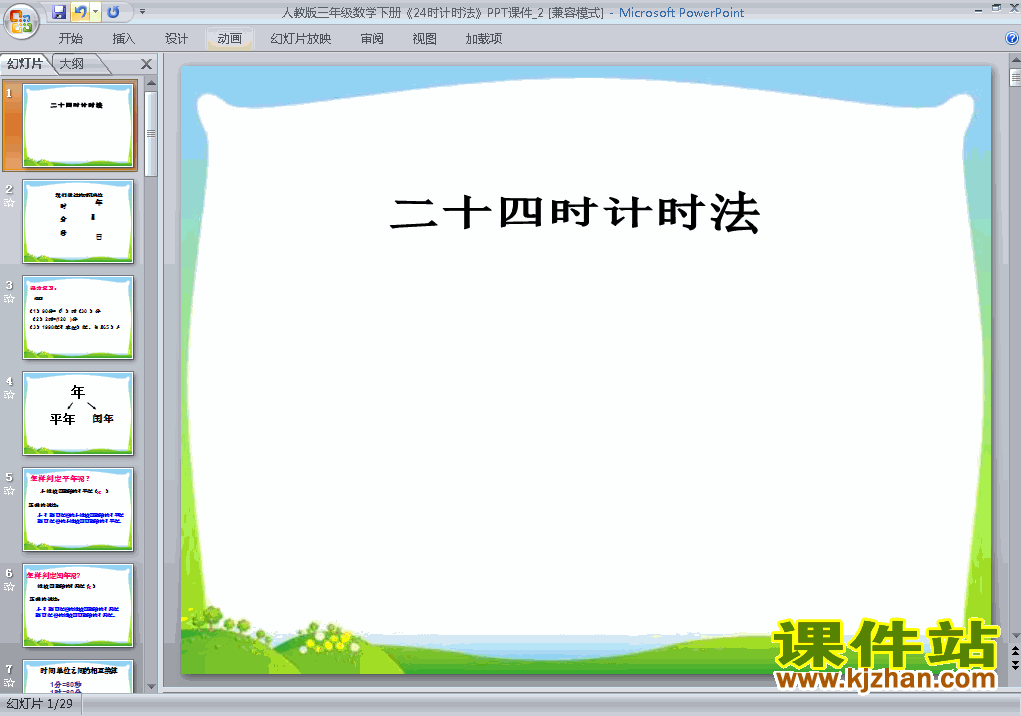Switch to the 插入 ribbon tab

pyautogui.click(x=124, y=39)
